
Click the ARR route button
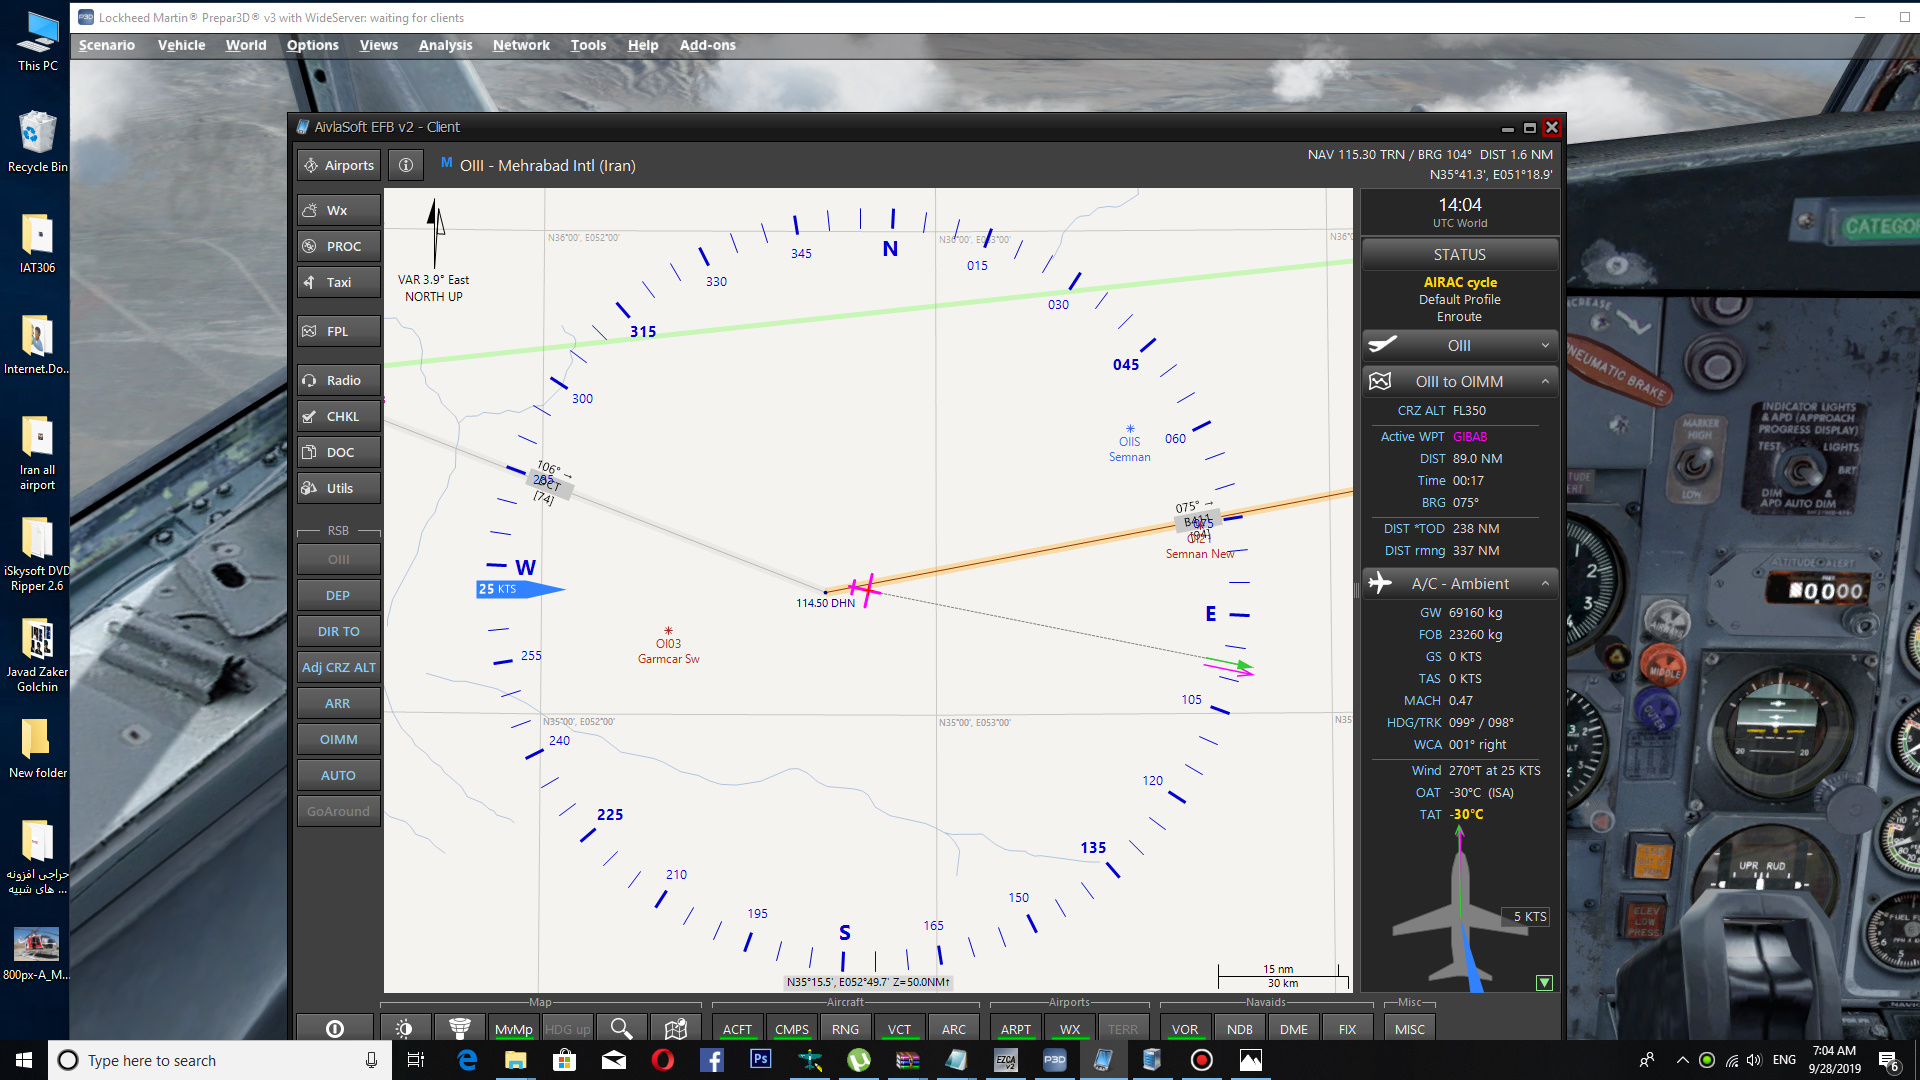click(x=339, y=703)
